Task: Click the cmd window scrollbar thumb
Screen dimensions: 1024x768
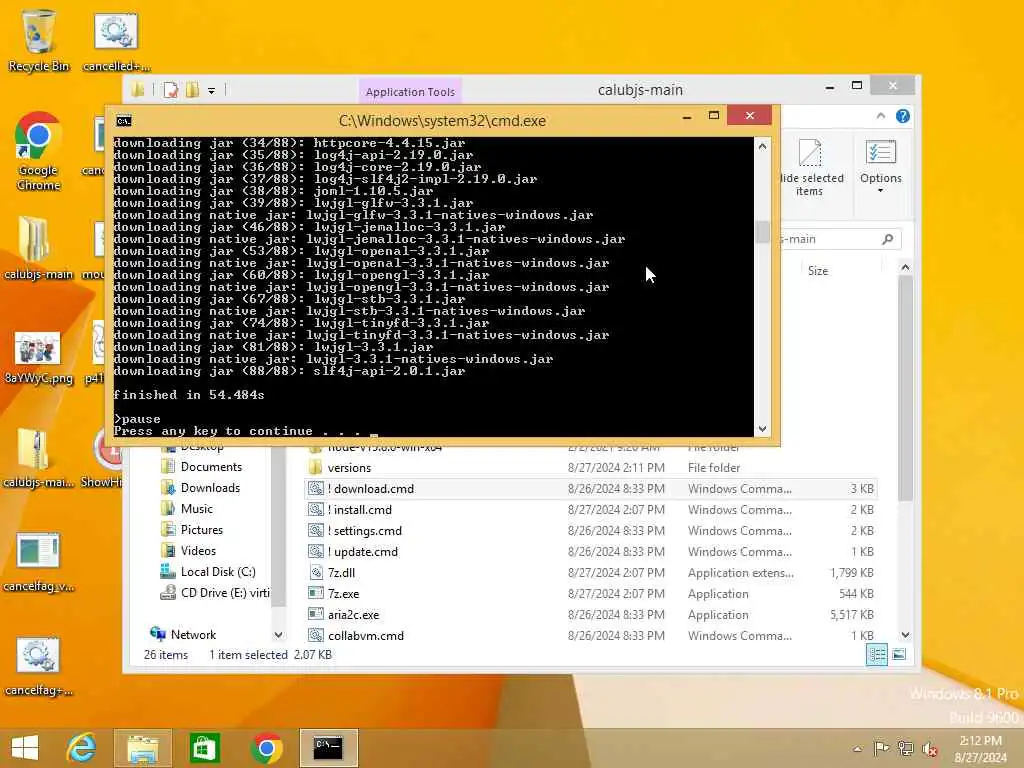Action: pos(762,232)
